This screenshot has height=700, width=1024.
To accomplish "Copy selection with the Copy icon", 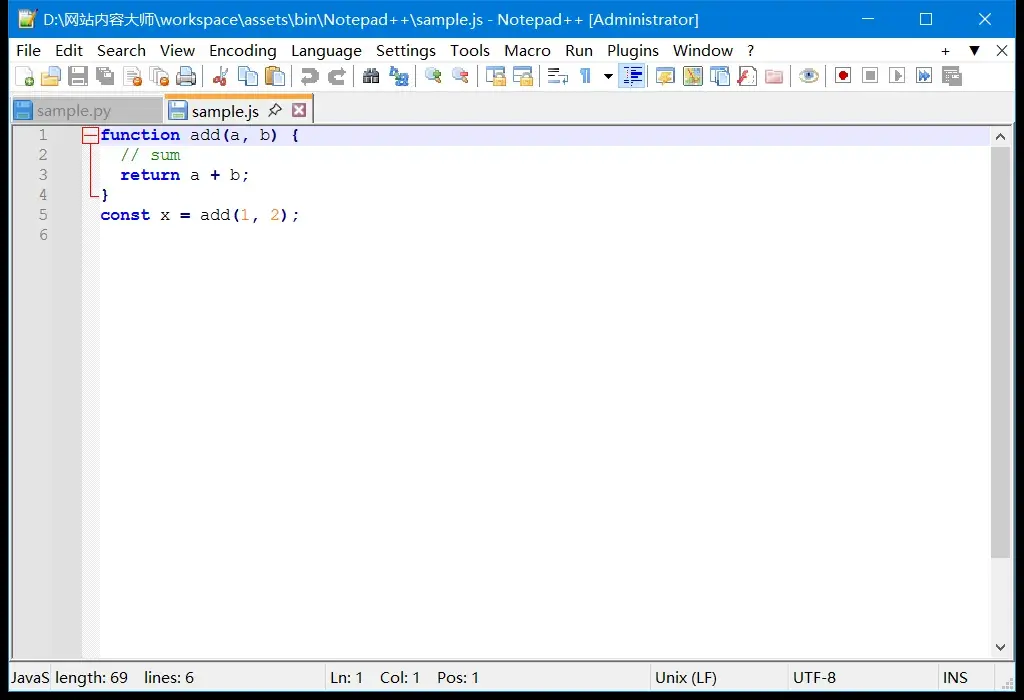I will click(x=248, y=76).
